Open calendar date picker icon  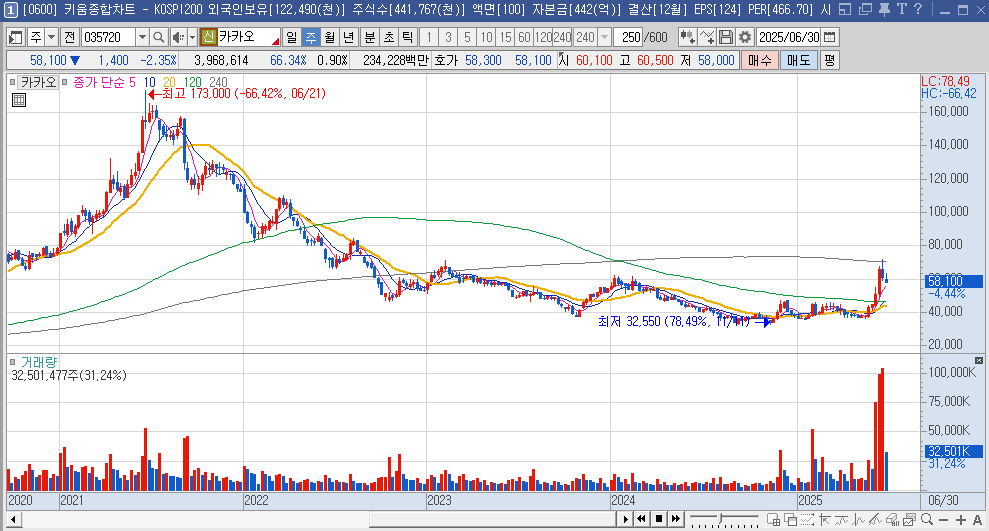point(830,37)
